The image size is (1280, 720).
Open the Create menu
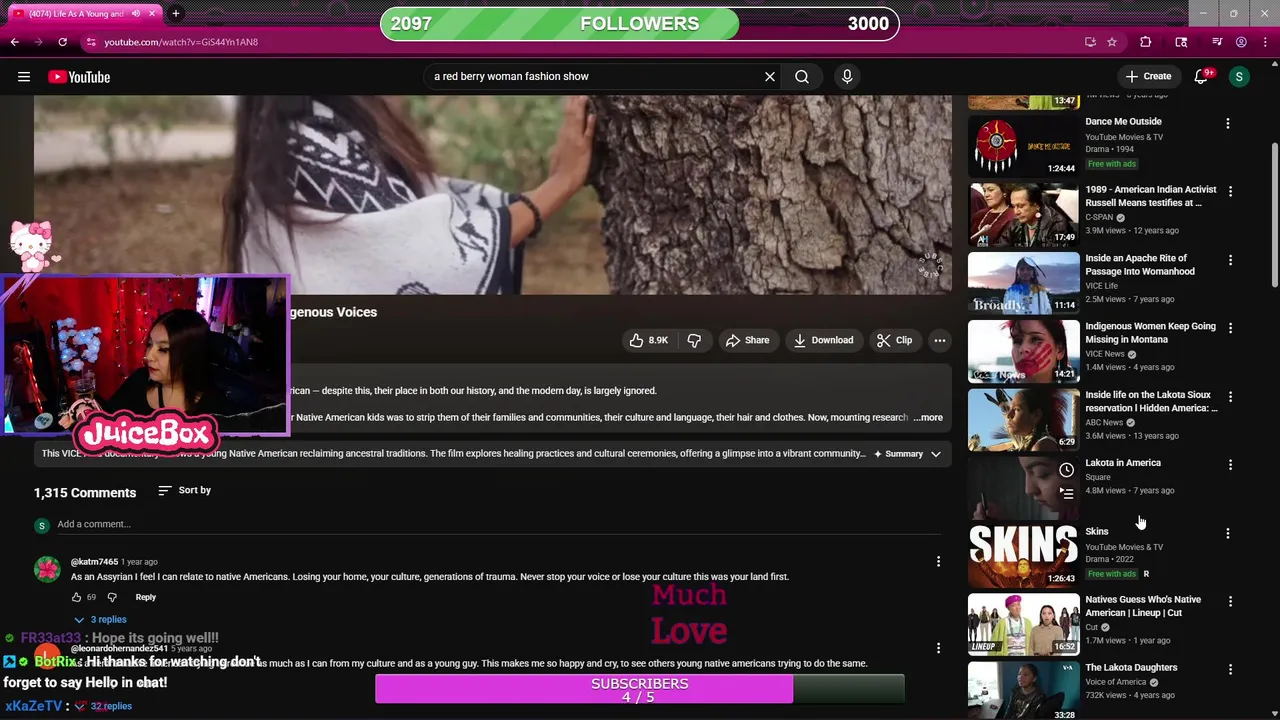click(1148, 76)
